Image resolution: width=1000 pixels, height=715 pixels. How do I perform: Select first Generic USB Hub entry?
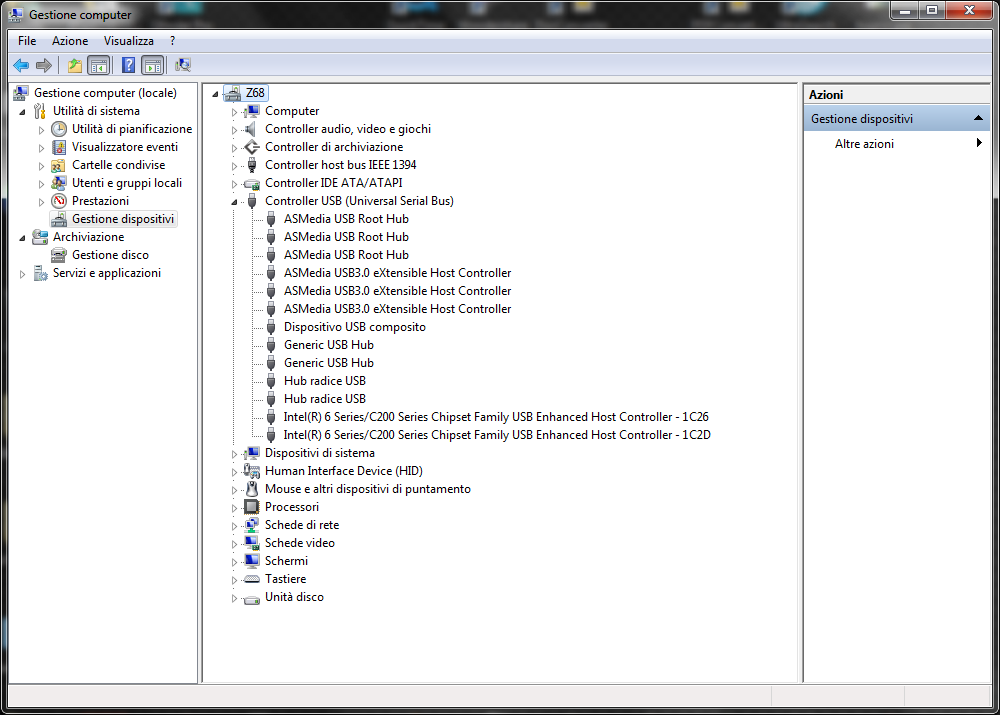(x=328, y=345)
